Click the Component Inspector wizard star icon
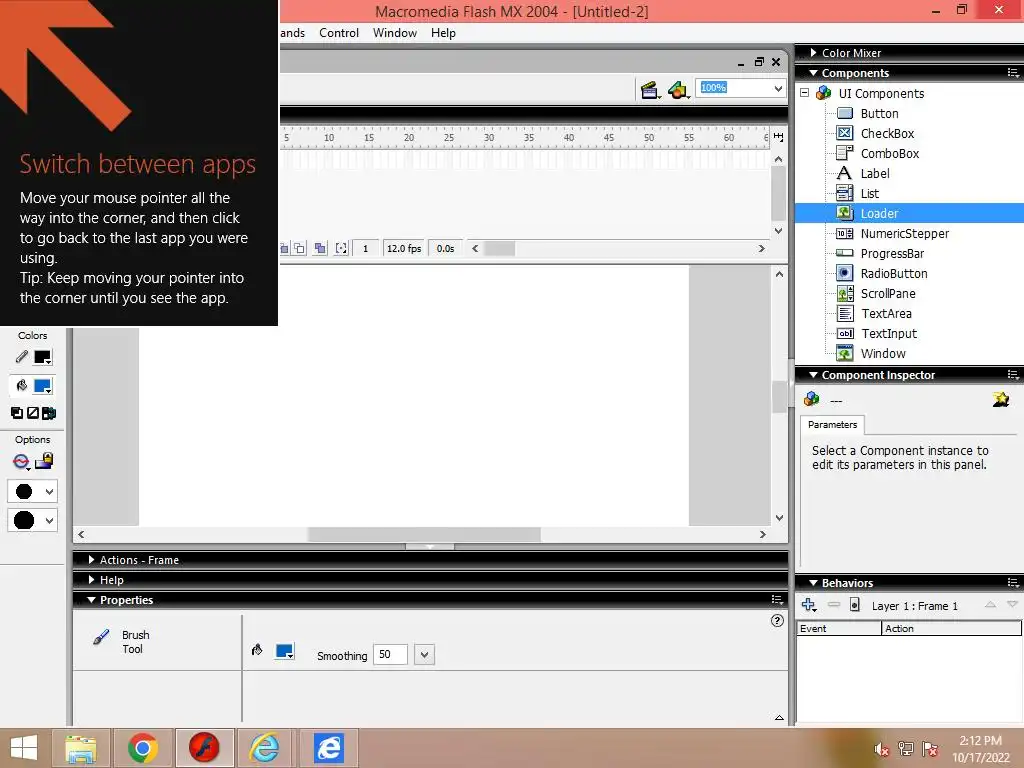Viewport: 1024px width, 768px height. [x=1000, y=399]
